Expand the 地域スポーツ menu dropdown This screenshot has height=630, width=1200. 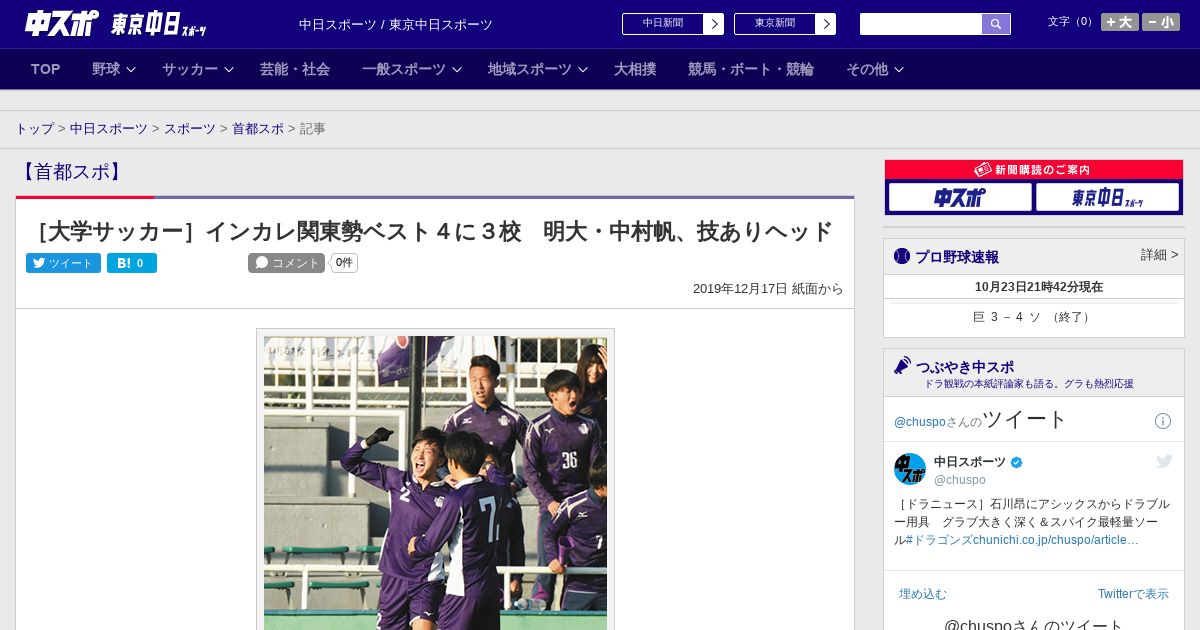[x=537, y=69]
